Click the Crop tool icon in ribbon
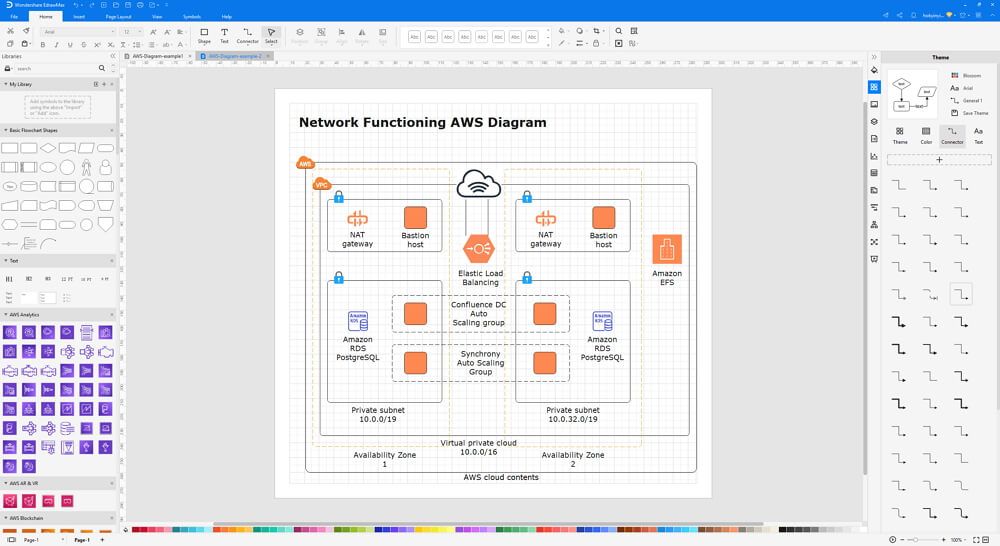Viewport: 1000px width, 546px height. tap(596, 31)
